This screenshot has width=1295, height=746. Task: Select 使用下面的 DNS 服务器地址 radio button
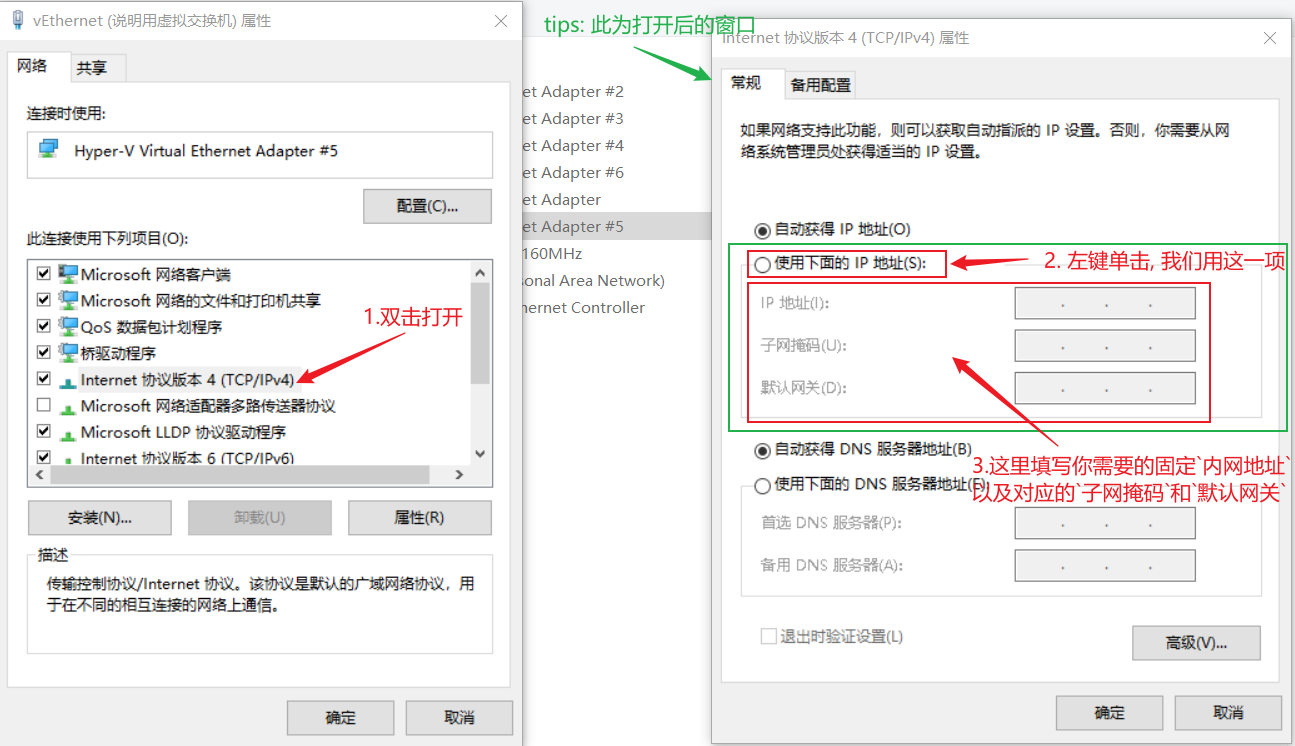click(x=763, y=485)
